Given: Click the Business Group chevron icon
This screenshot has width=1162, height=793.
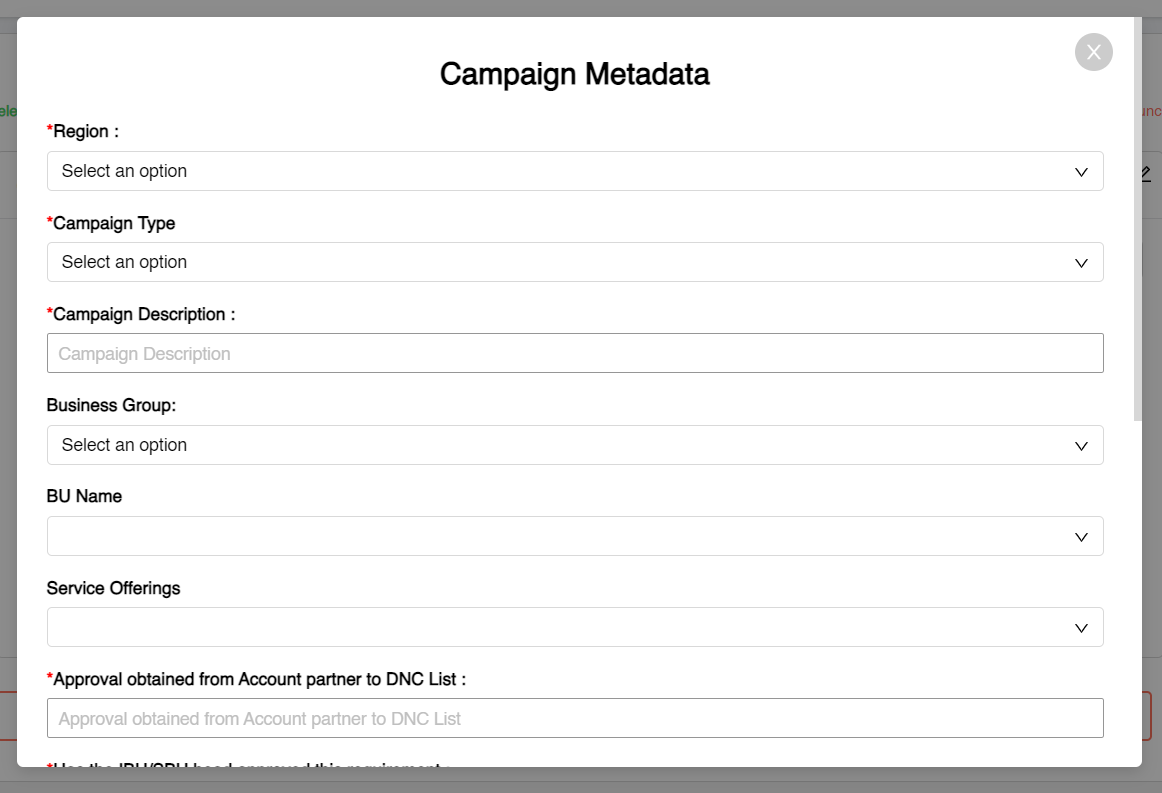Looking at the screenshot, I should pyautogui.click(x=1081, y=445).
